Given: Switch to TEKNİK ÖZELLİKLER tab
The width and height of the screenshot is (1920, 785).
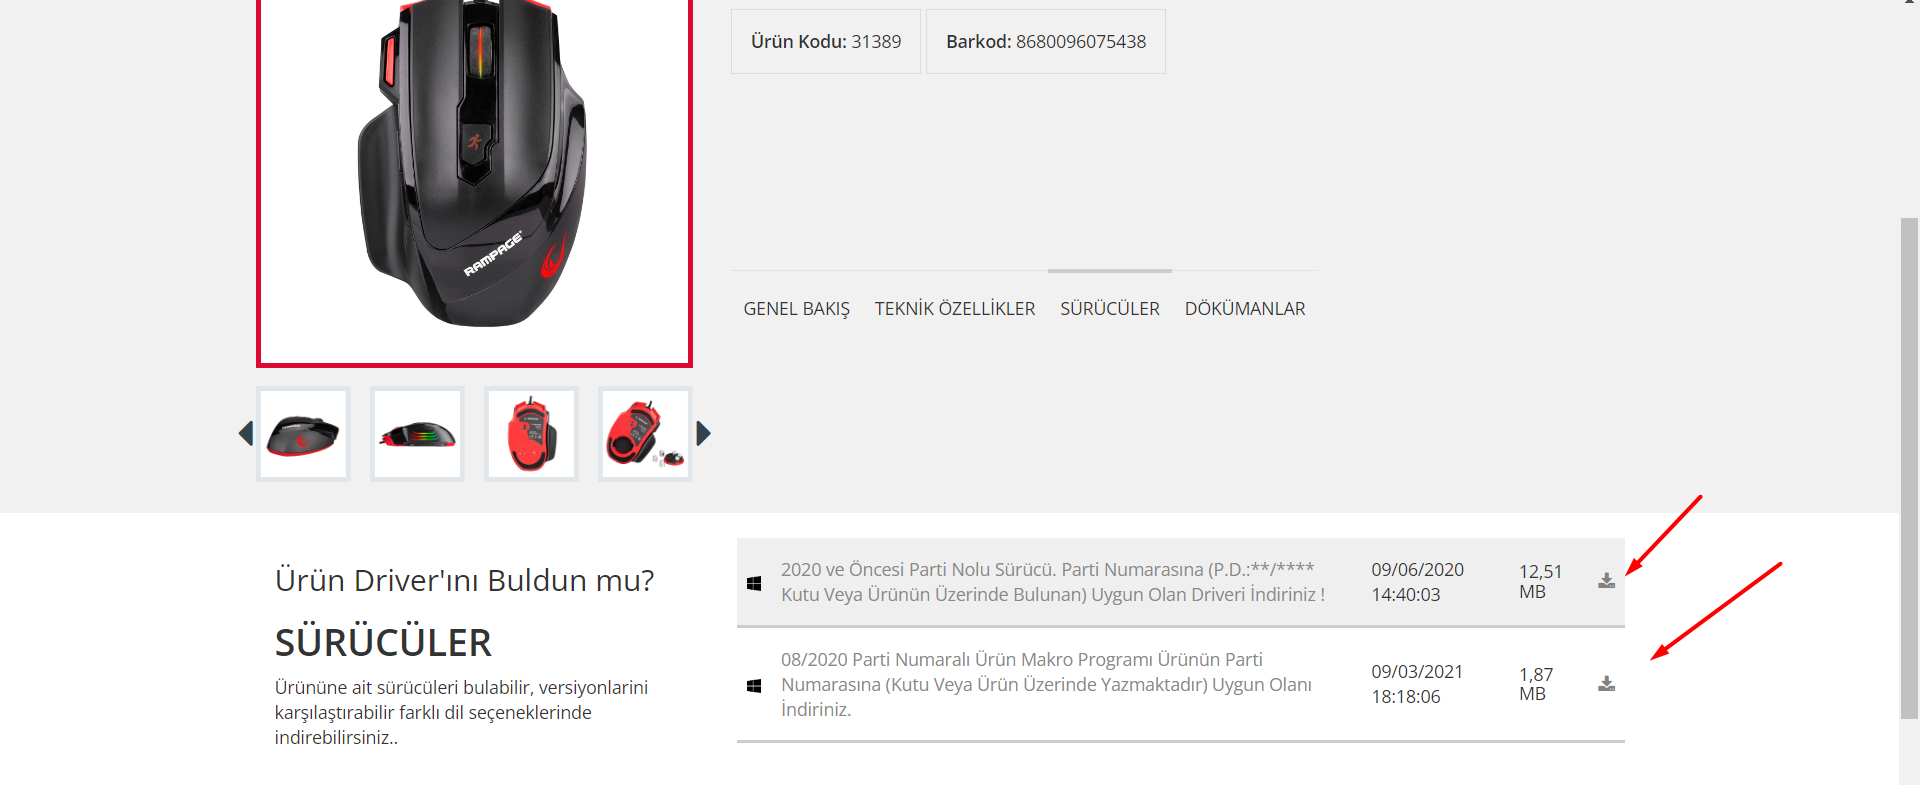Looking at the screenshot, I should [955, 309].
